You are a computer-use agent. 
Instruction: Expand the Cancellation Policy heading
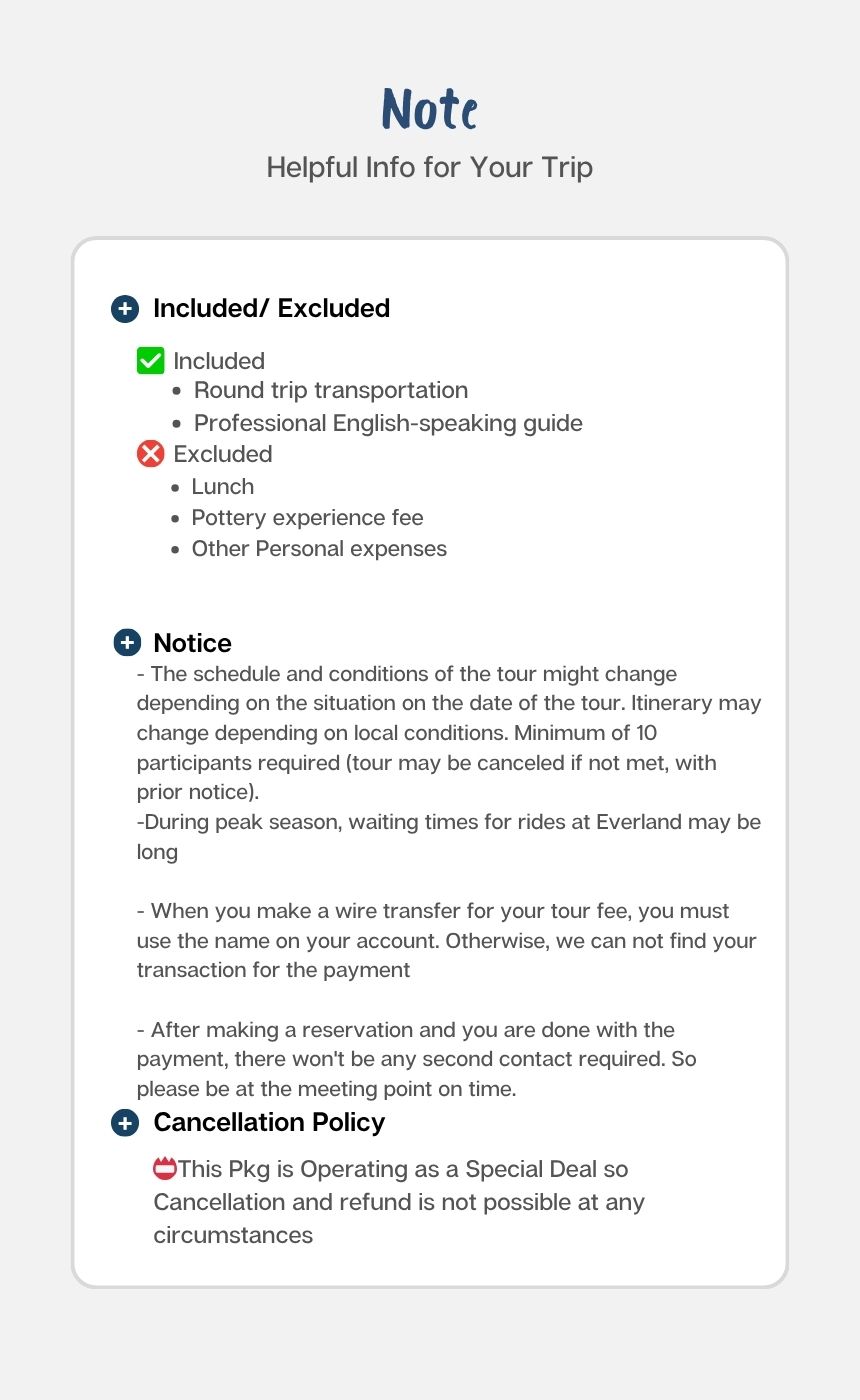[269, 1123]
